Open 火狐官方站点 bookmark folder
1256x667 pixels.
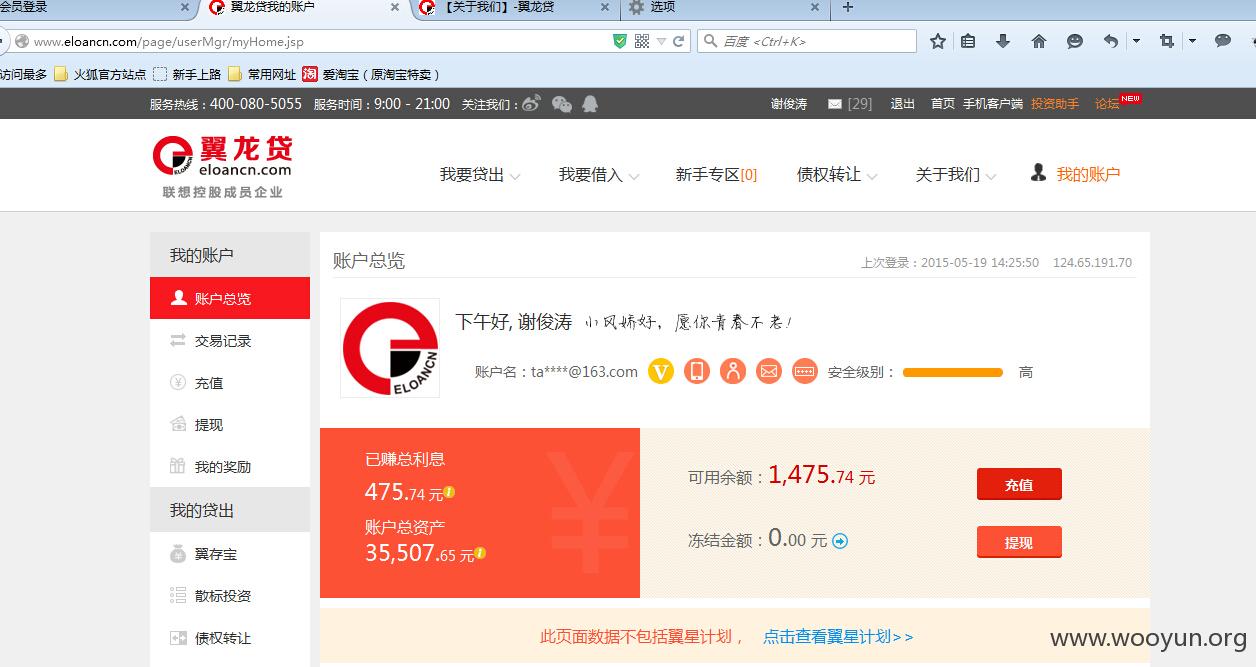100,74
